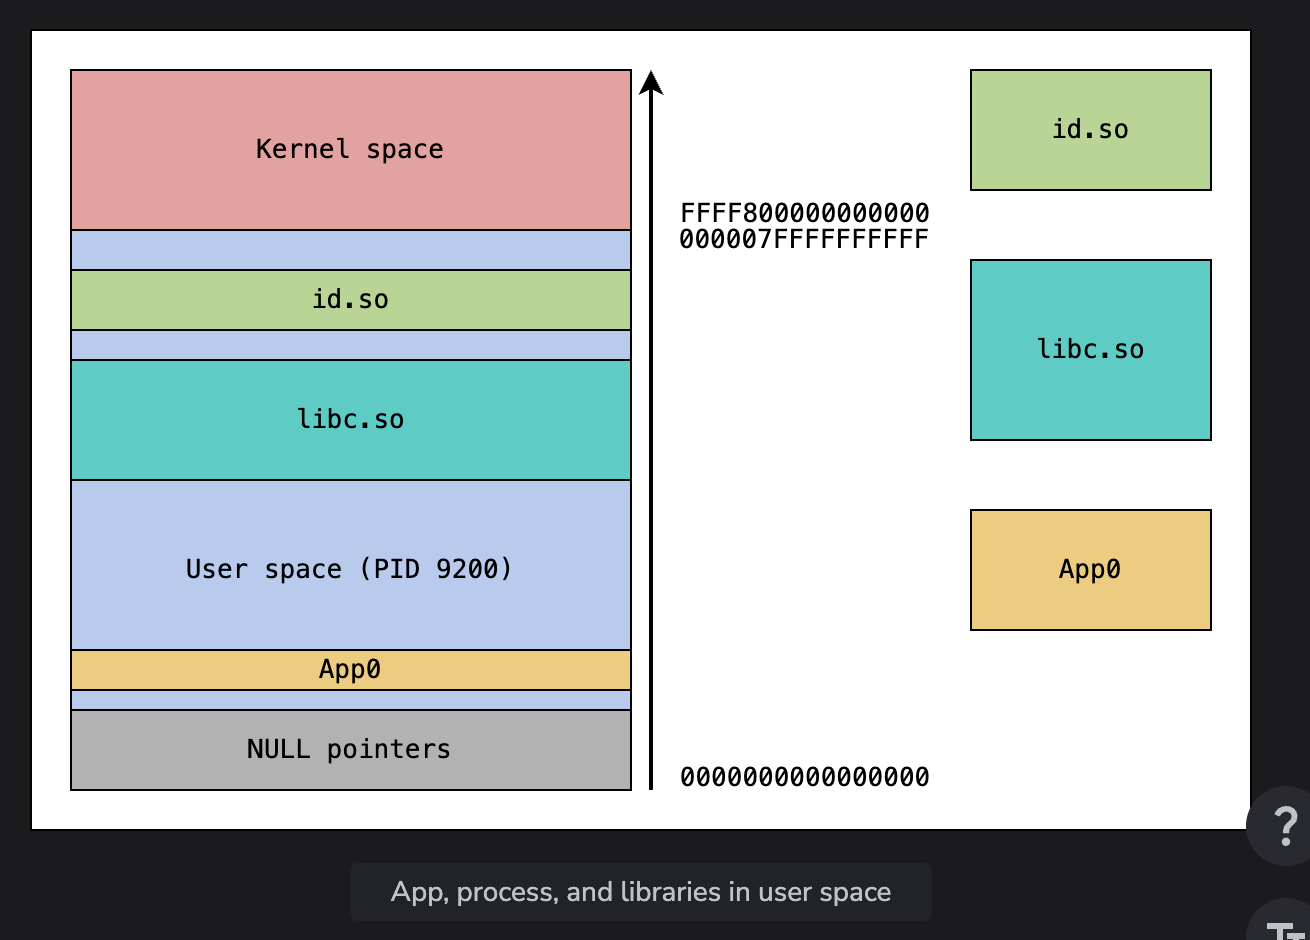Click the 000007FFFFFFFFFF address label
The width and height of the screenshot is (1310, 940).
coord(805,239)
